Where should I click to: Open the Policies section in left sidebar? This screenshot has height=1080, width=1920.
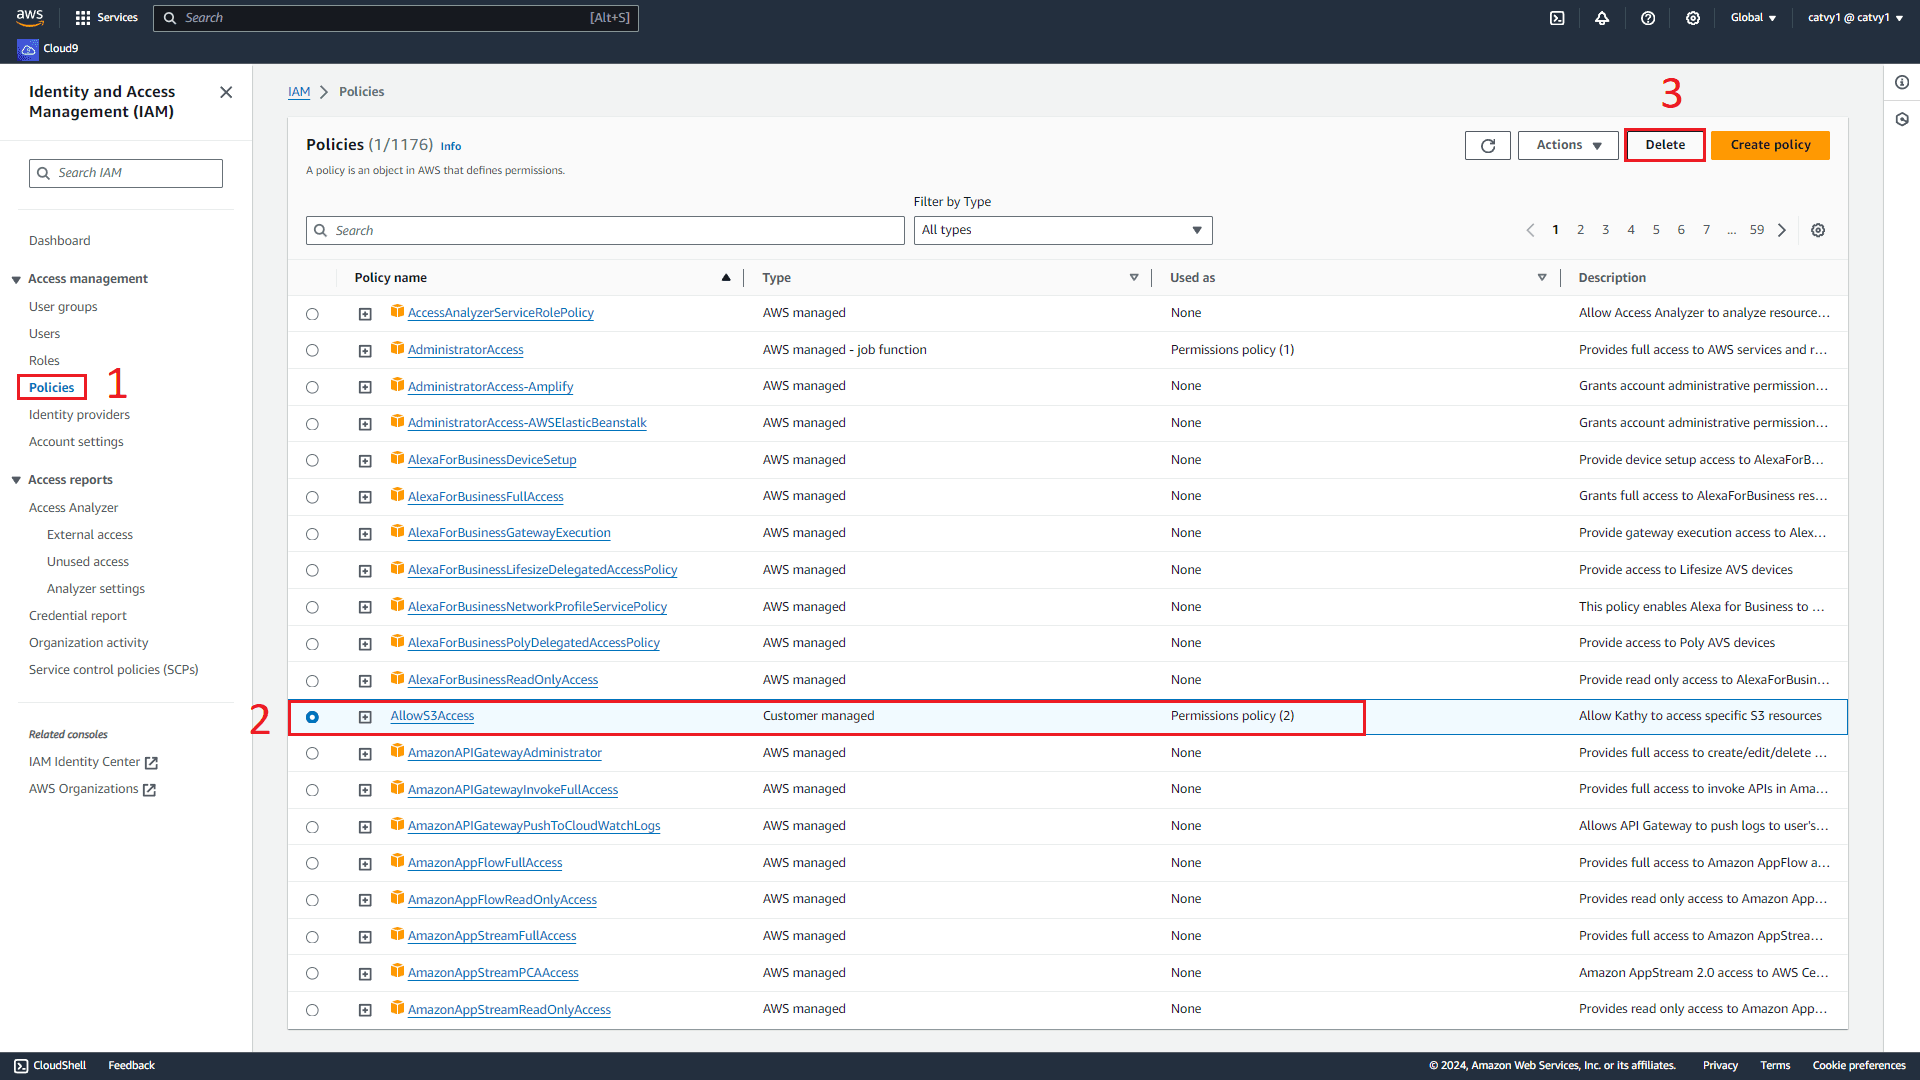50,386
